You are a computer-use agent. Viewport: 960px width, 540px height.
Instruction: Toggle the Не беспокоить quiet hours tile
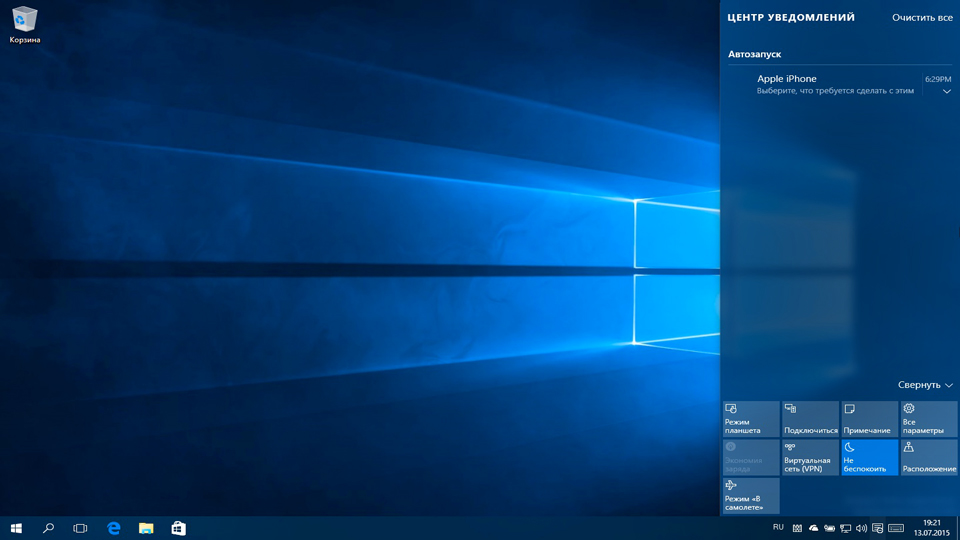869,457
